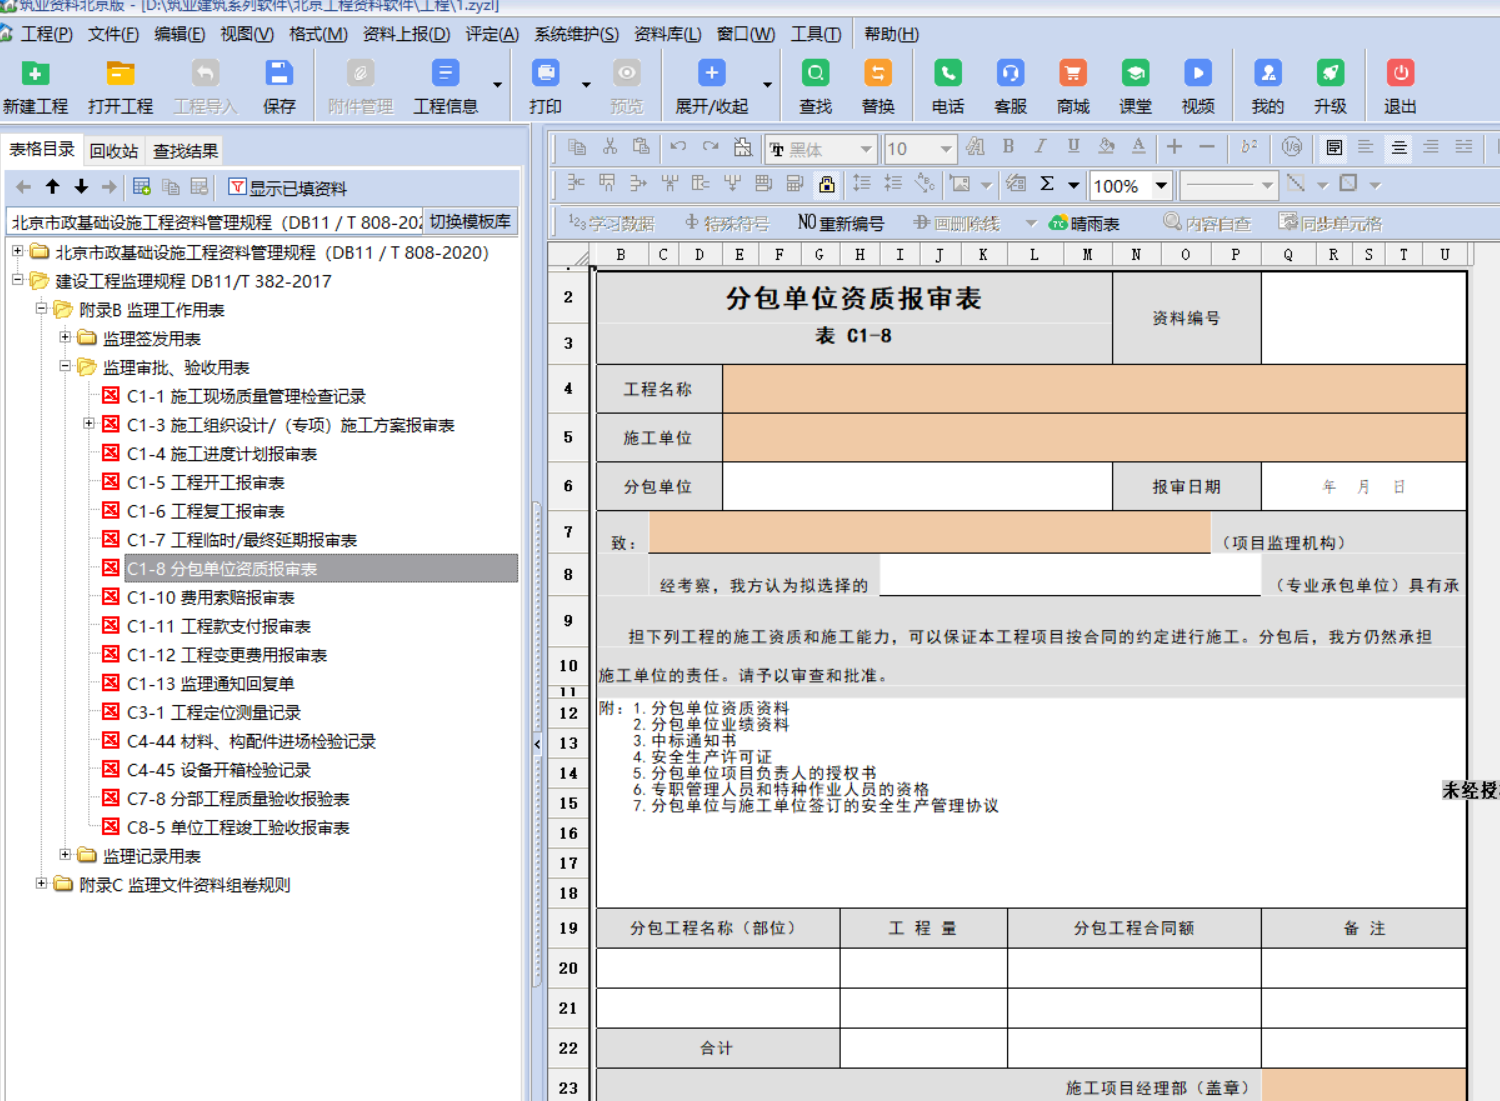Open the 视频 video icon
Image resolution: width=1500 pixels, height=1101 pixels.
point(1197,87)
